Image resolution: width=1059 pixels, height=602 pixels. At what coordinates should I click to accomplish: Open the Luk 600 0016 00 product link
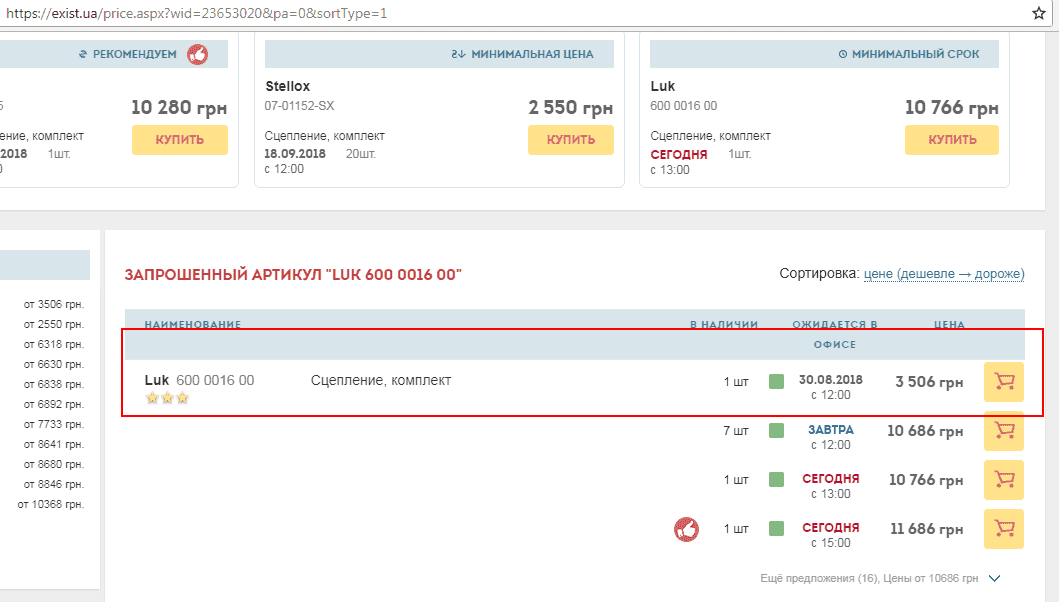pos(199,380)
